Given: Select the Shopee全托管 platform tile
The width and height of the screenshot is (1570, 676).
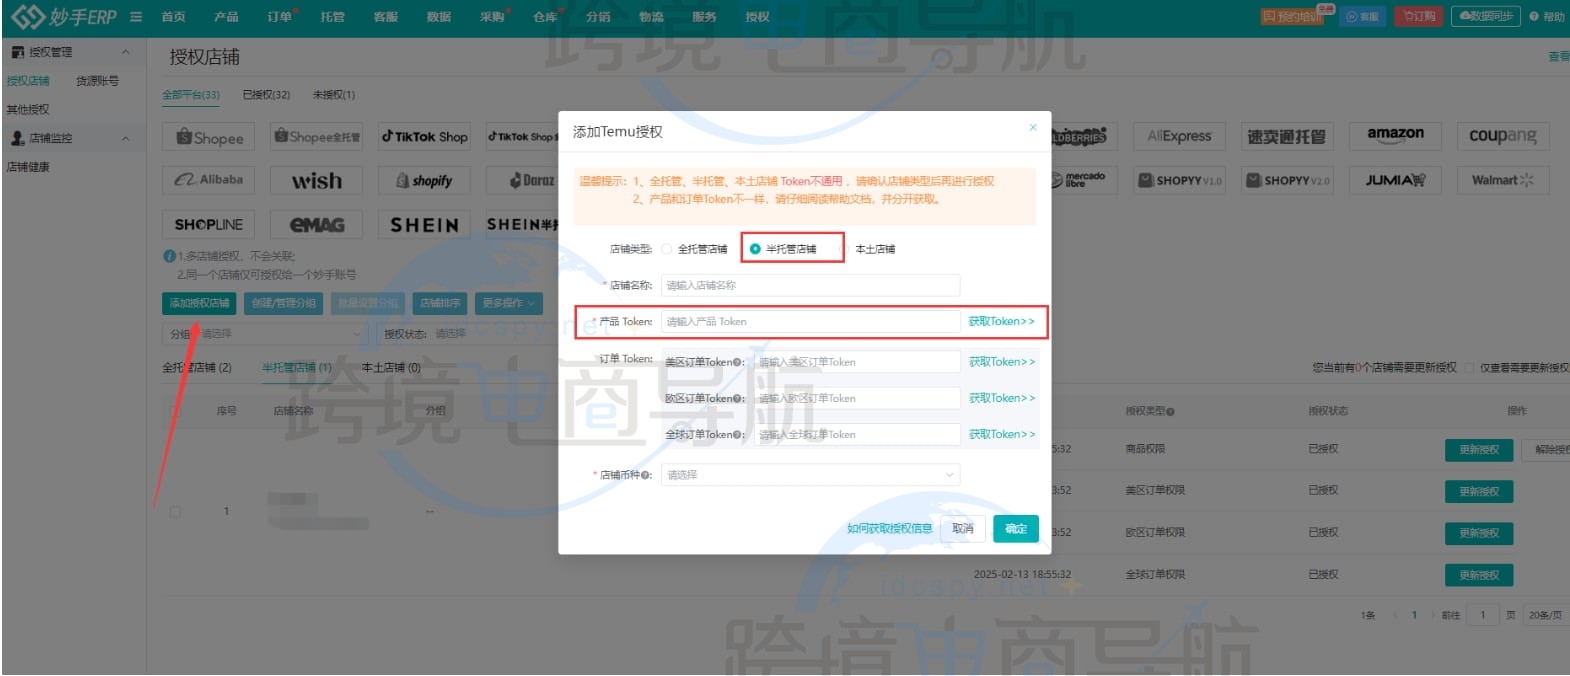Looking at the screenshot, I should 317,137.
